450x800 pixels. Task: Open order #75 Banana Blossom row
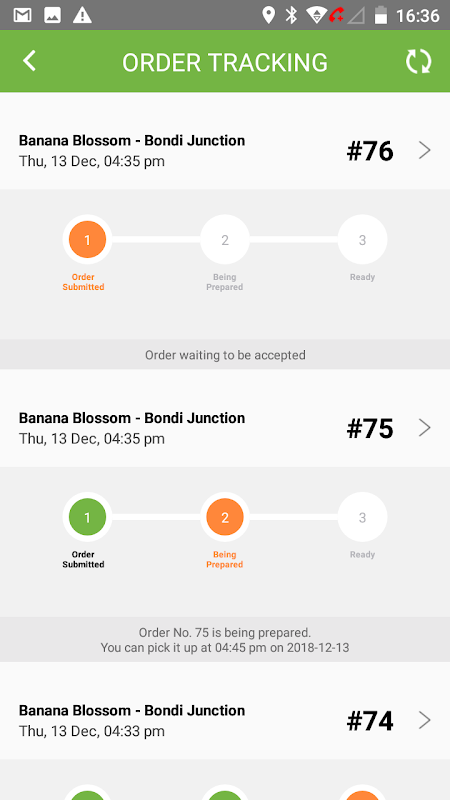[225, 428]
